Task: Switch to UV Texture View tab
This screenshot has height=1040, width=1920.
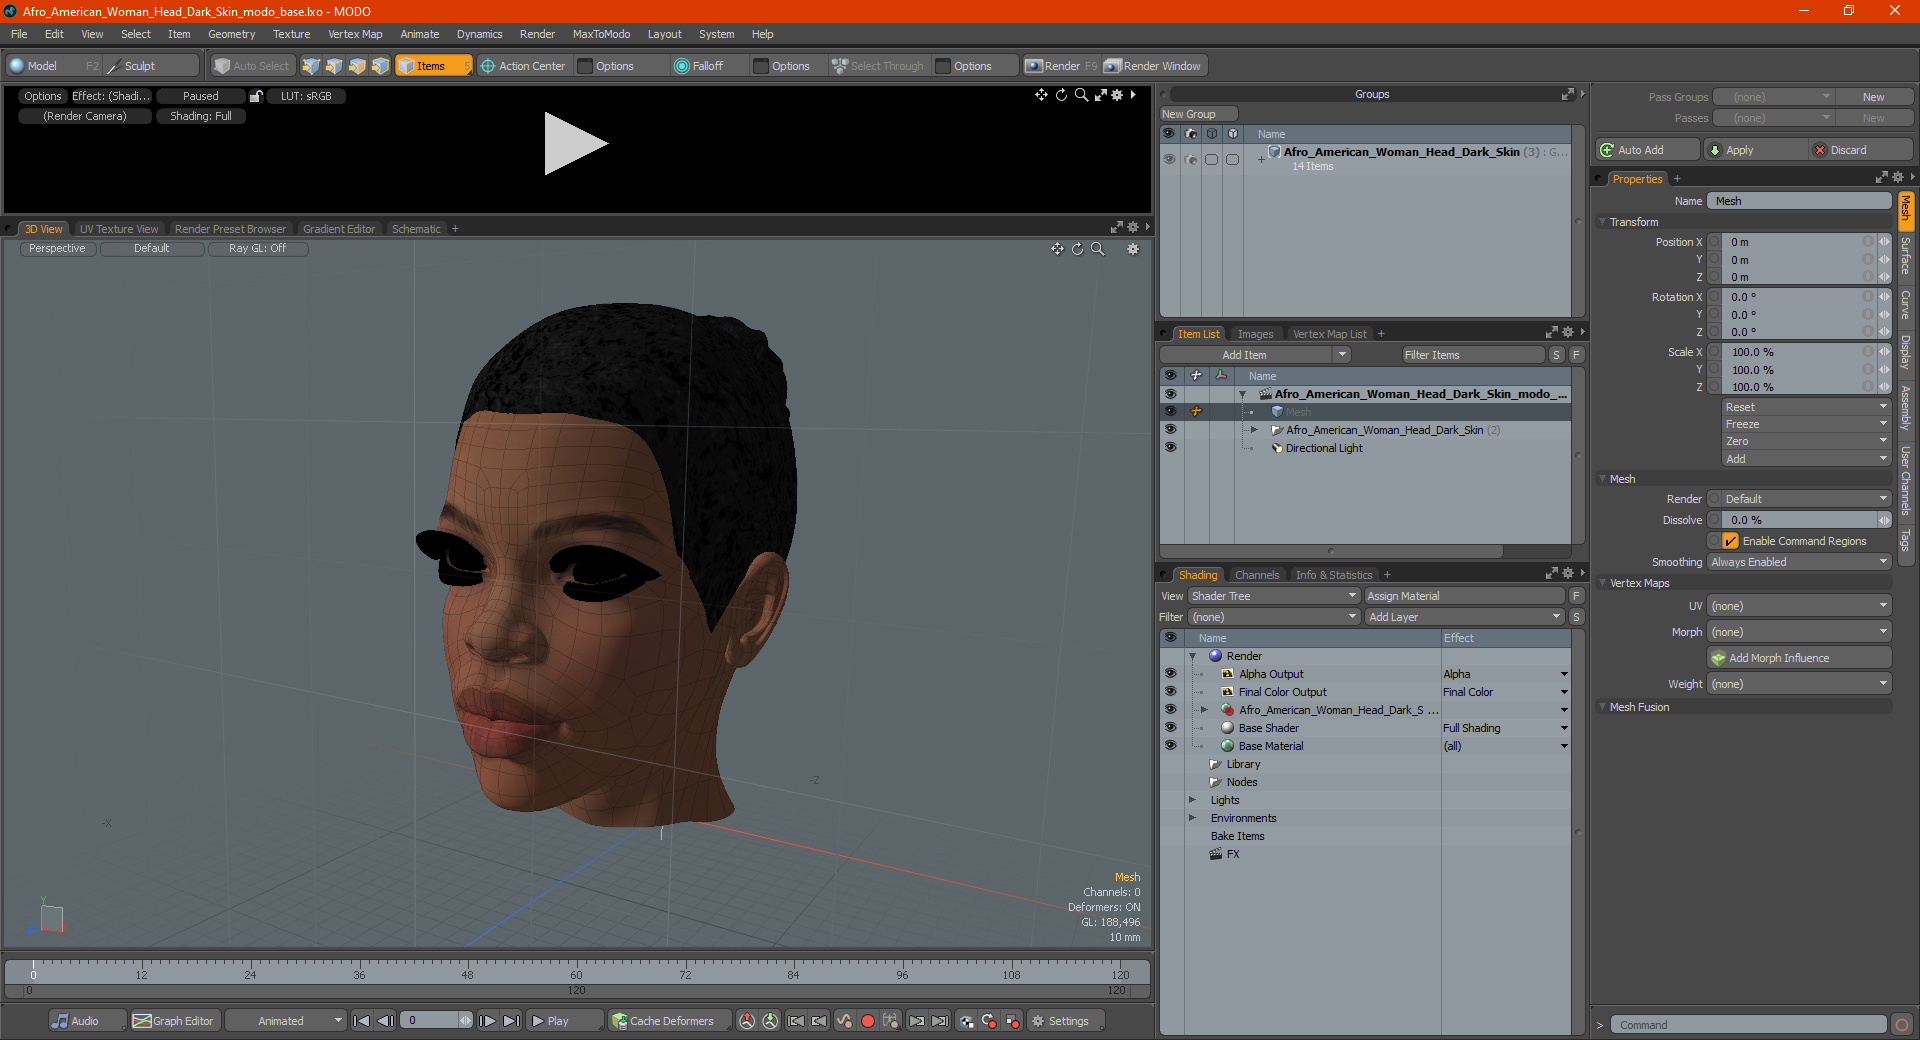Action: click(119, 229)
